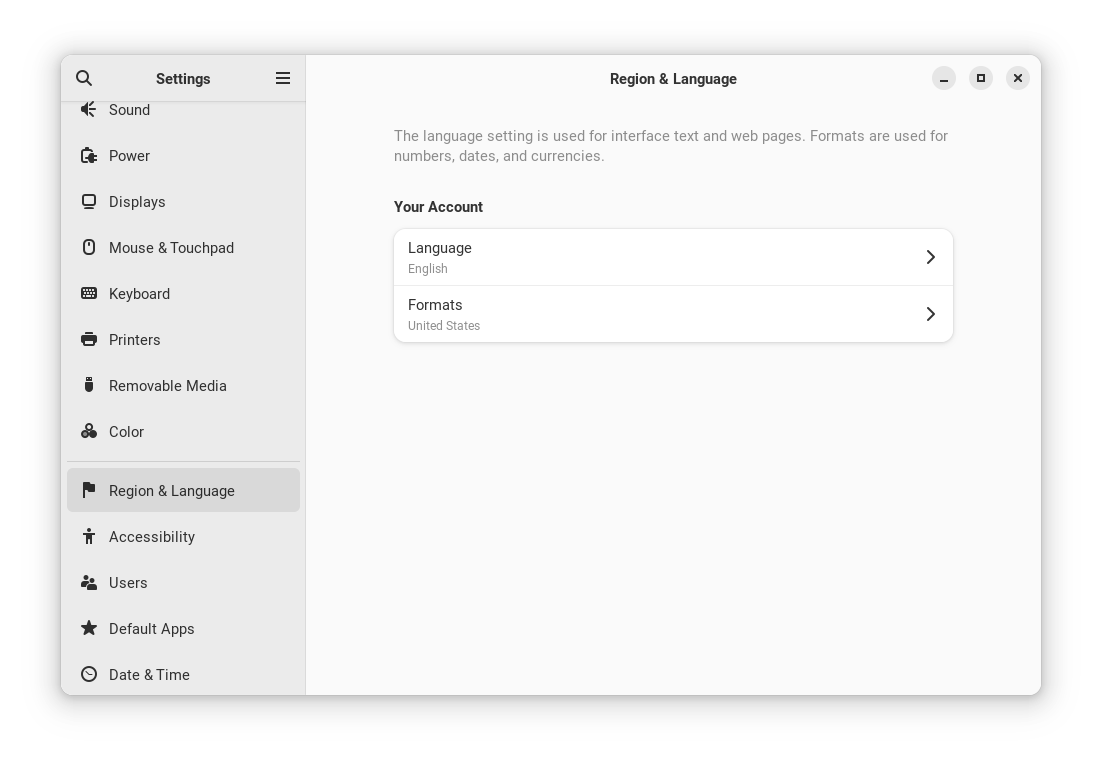Expand the Formats row chevron
This screenshot has width=1102, height=762.
click(x=931, y=314)
